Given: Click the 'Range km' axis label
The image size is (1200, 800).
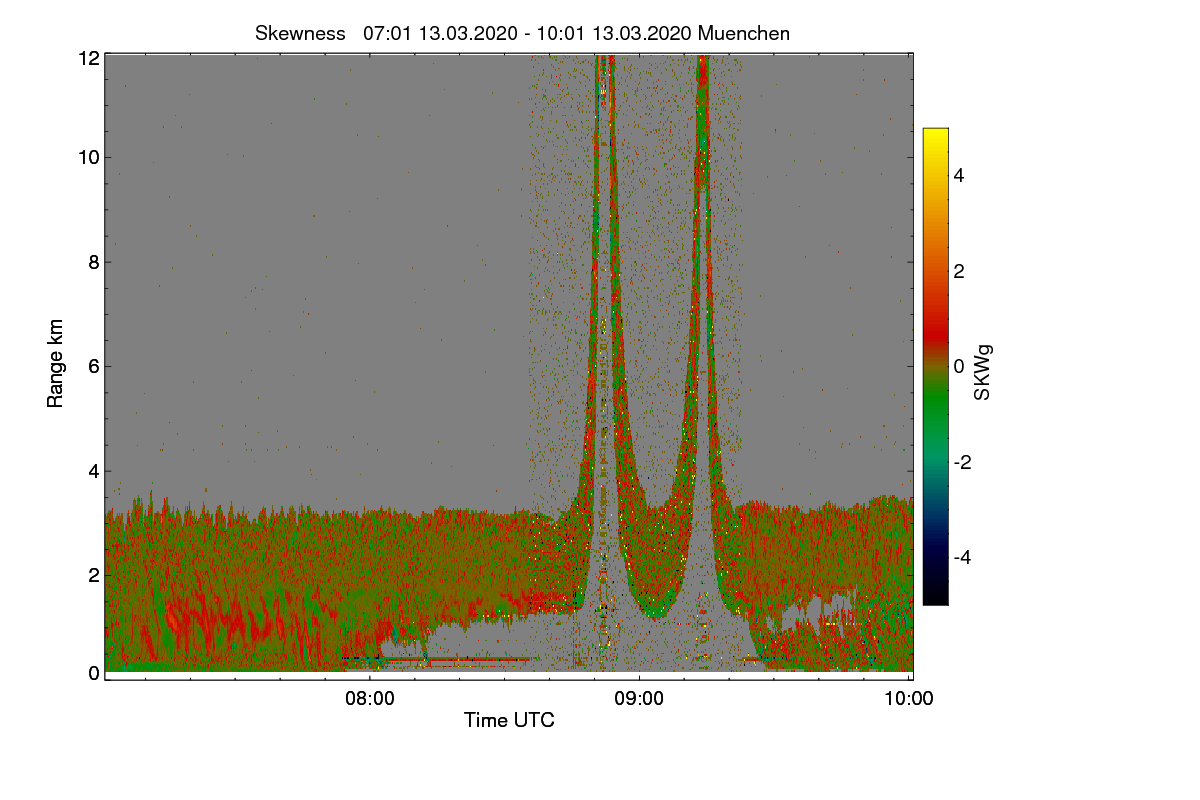Looking at the screenshot, I should pyautogui.click(x=56, y=364).
